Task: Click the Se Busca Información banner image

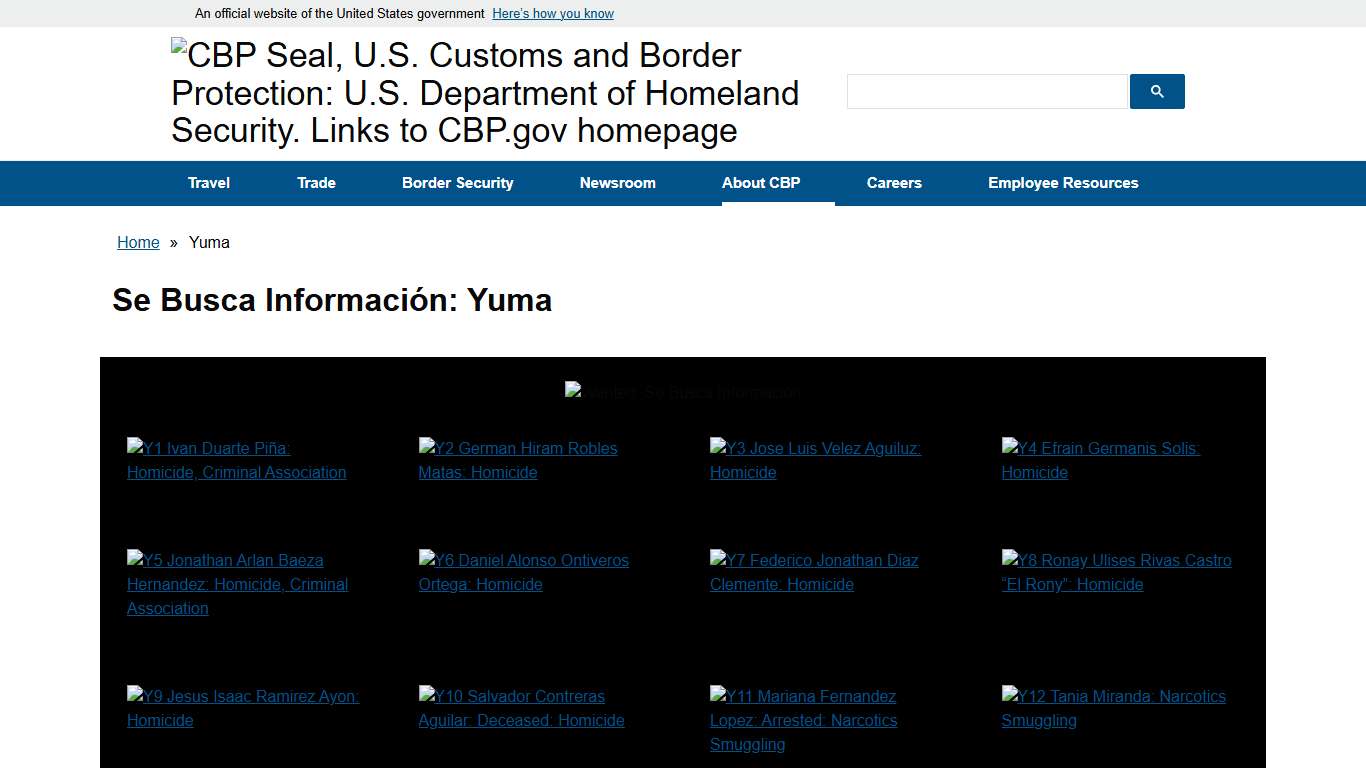Action: (682, 392)
